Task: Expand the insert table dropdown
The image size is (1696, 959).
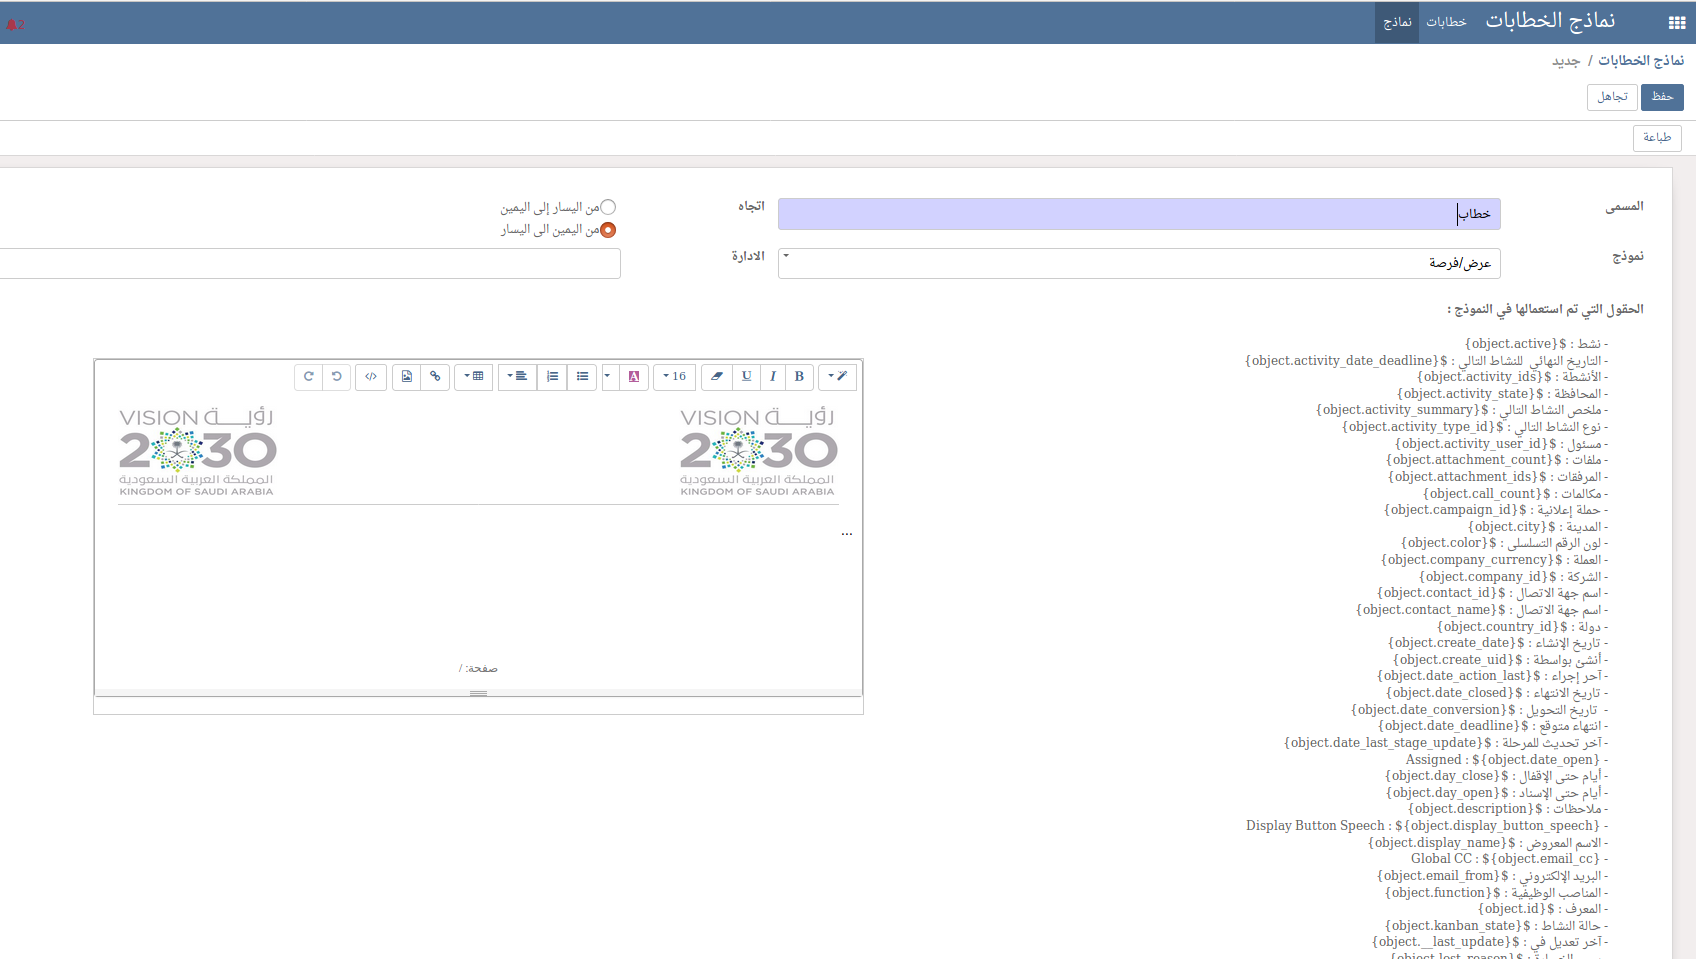Action: [x=474, y=377]
